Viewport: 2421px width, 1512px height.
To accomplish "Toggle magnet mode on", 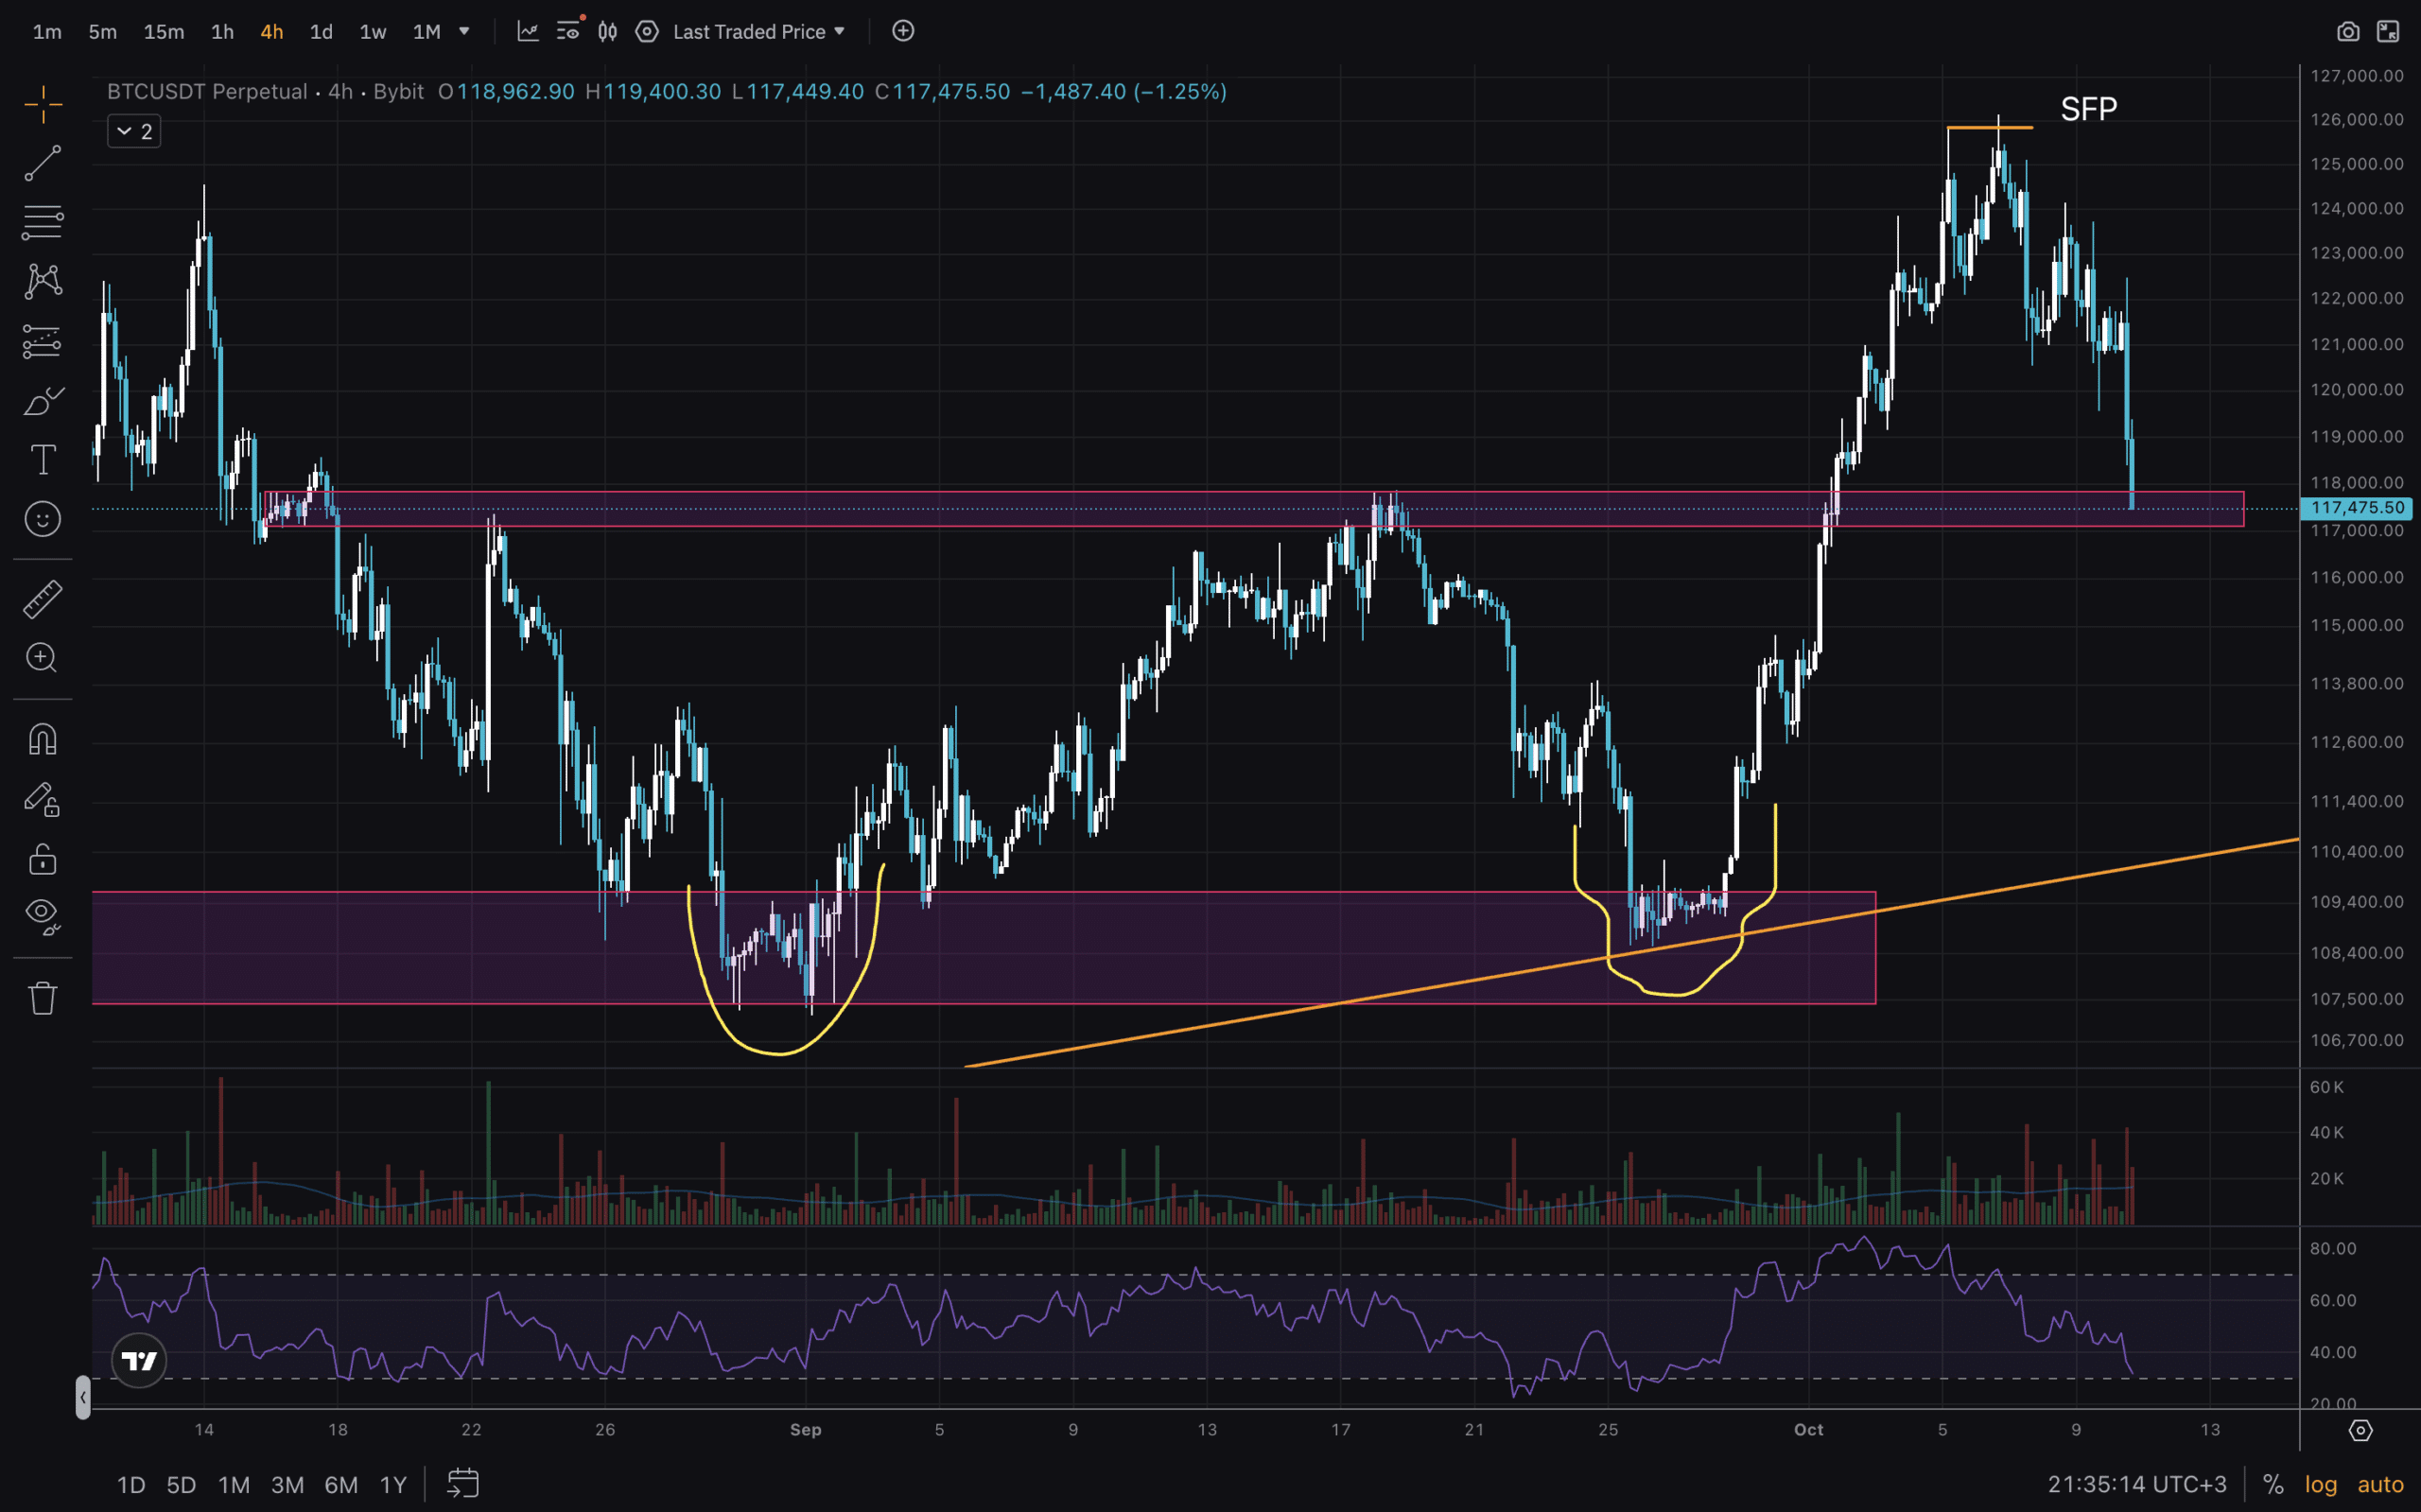I will [x=42, y=739].
